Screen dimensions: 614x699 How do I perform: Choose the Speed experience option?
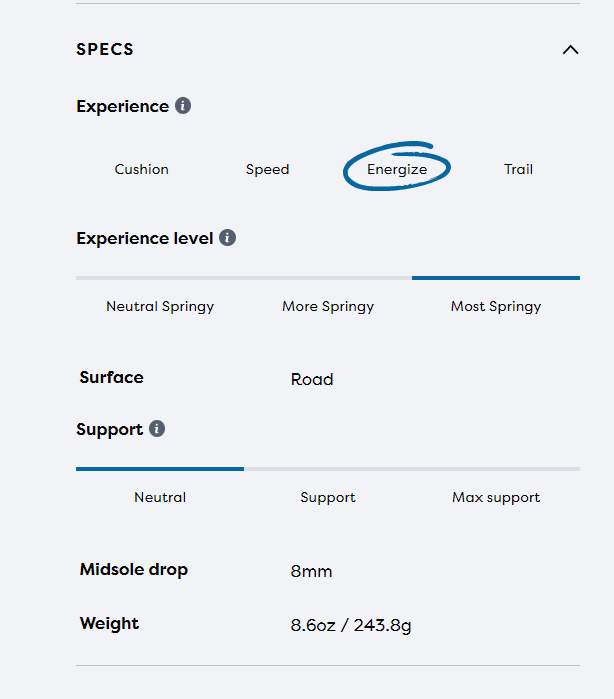pos(267,169)
